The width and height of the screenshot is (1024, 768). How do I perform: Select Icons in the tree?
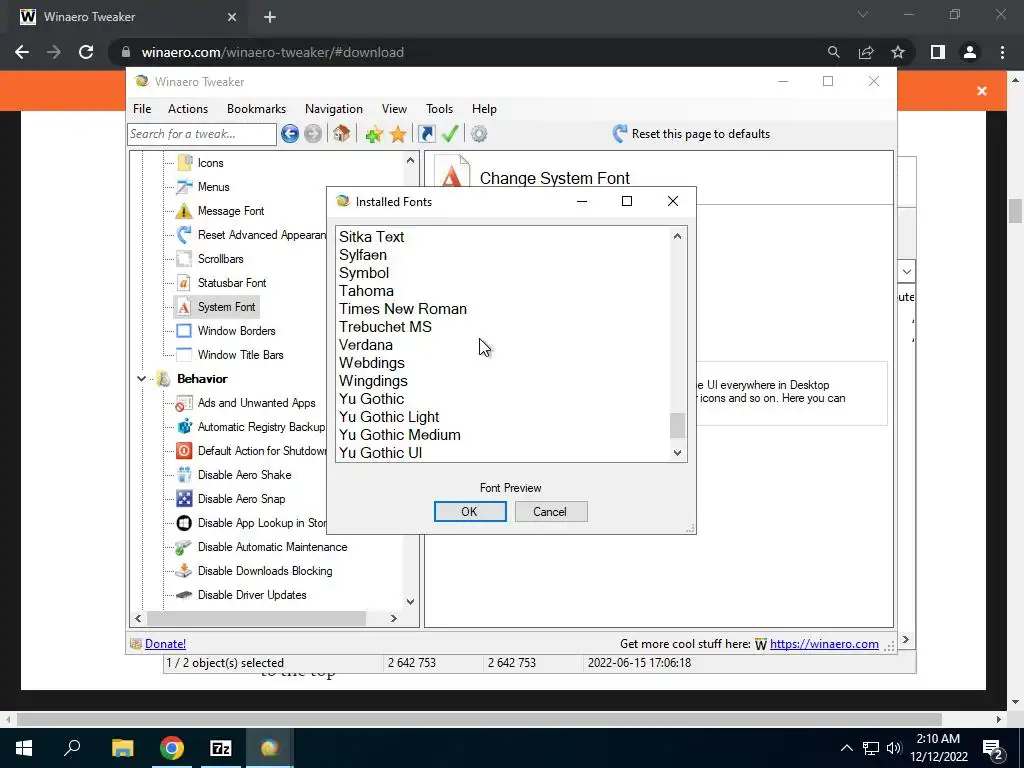210,163
